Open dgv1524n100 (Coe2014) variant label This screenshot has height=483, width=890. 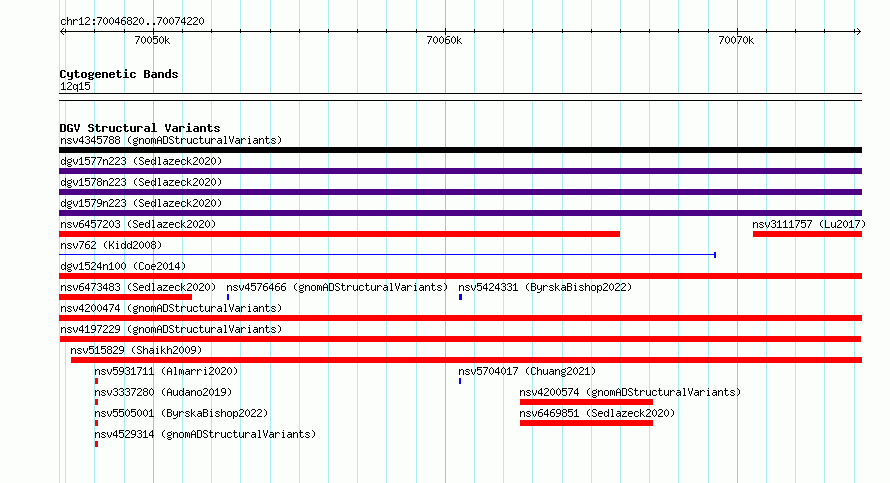(123, 266)
